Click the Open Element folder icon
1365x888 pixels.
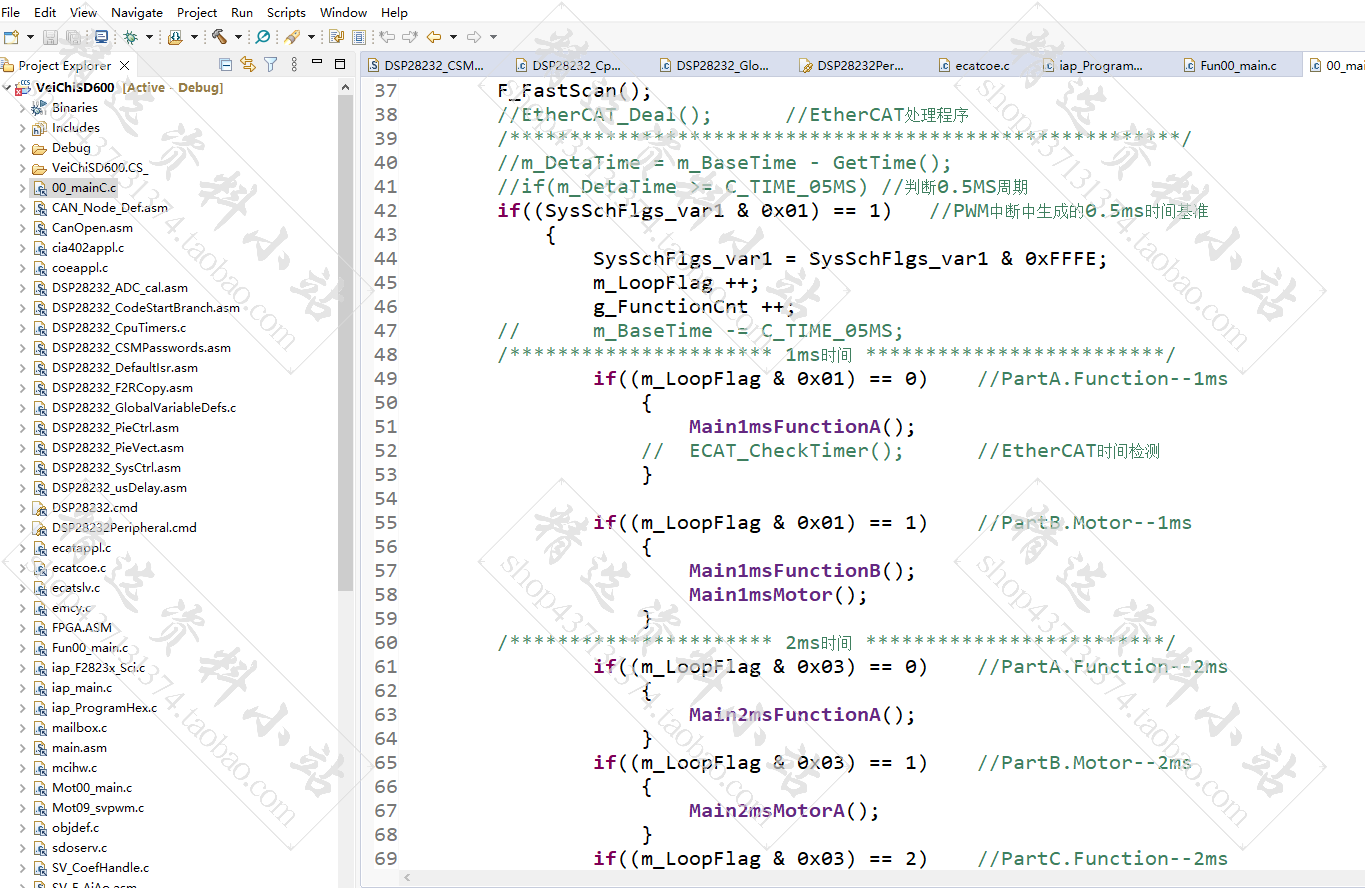(175, 37)
